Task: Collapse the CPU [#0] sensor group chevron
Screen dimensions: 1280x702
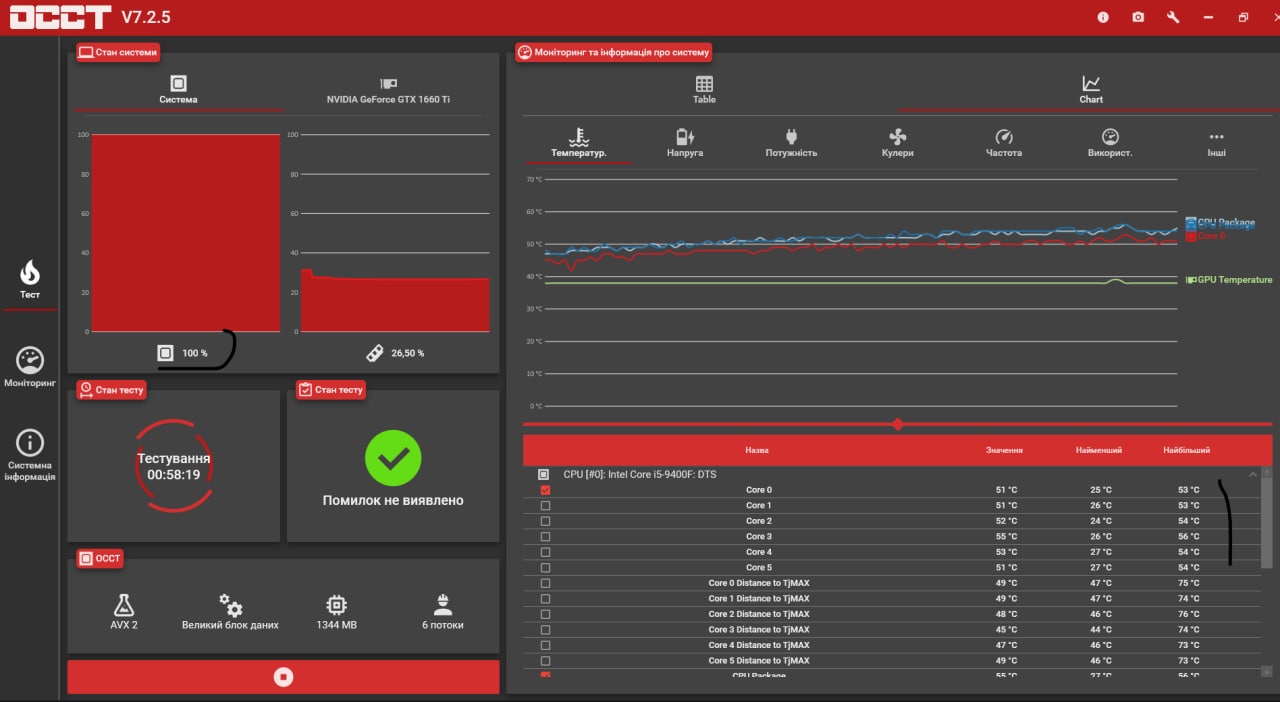Action: [1253, 474]
